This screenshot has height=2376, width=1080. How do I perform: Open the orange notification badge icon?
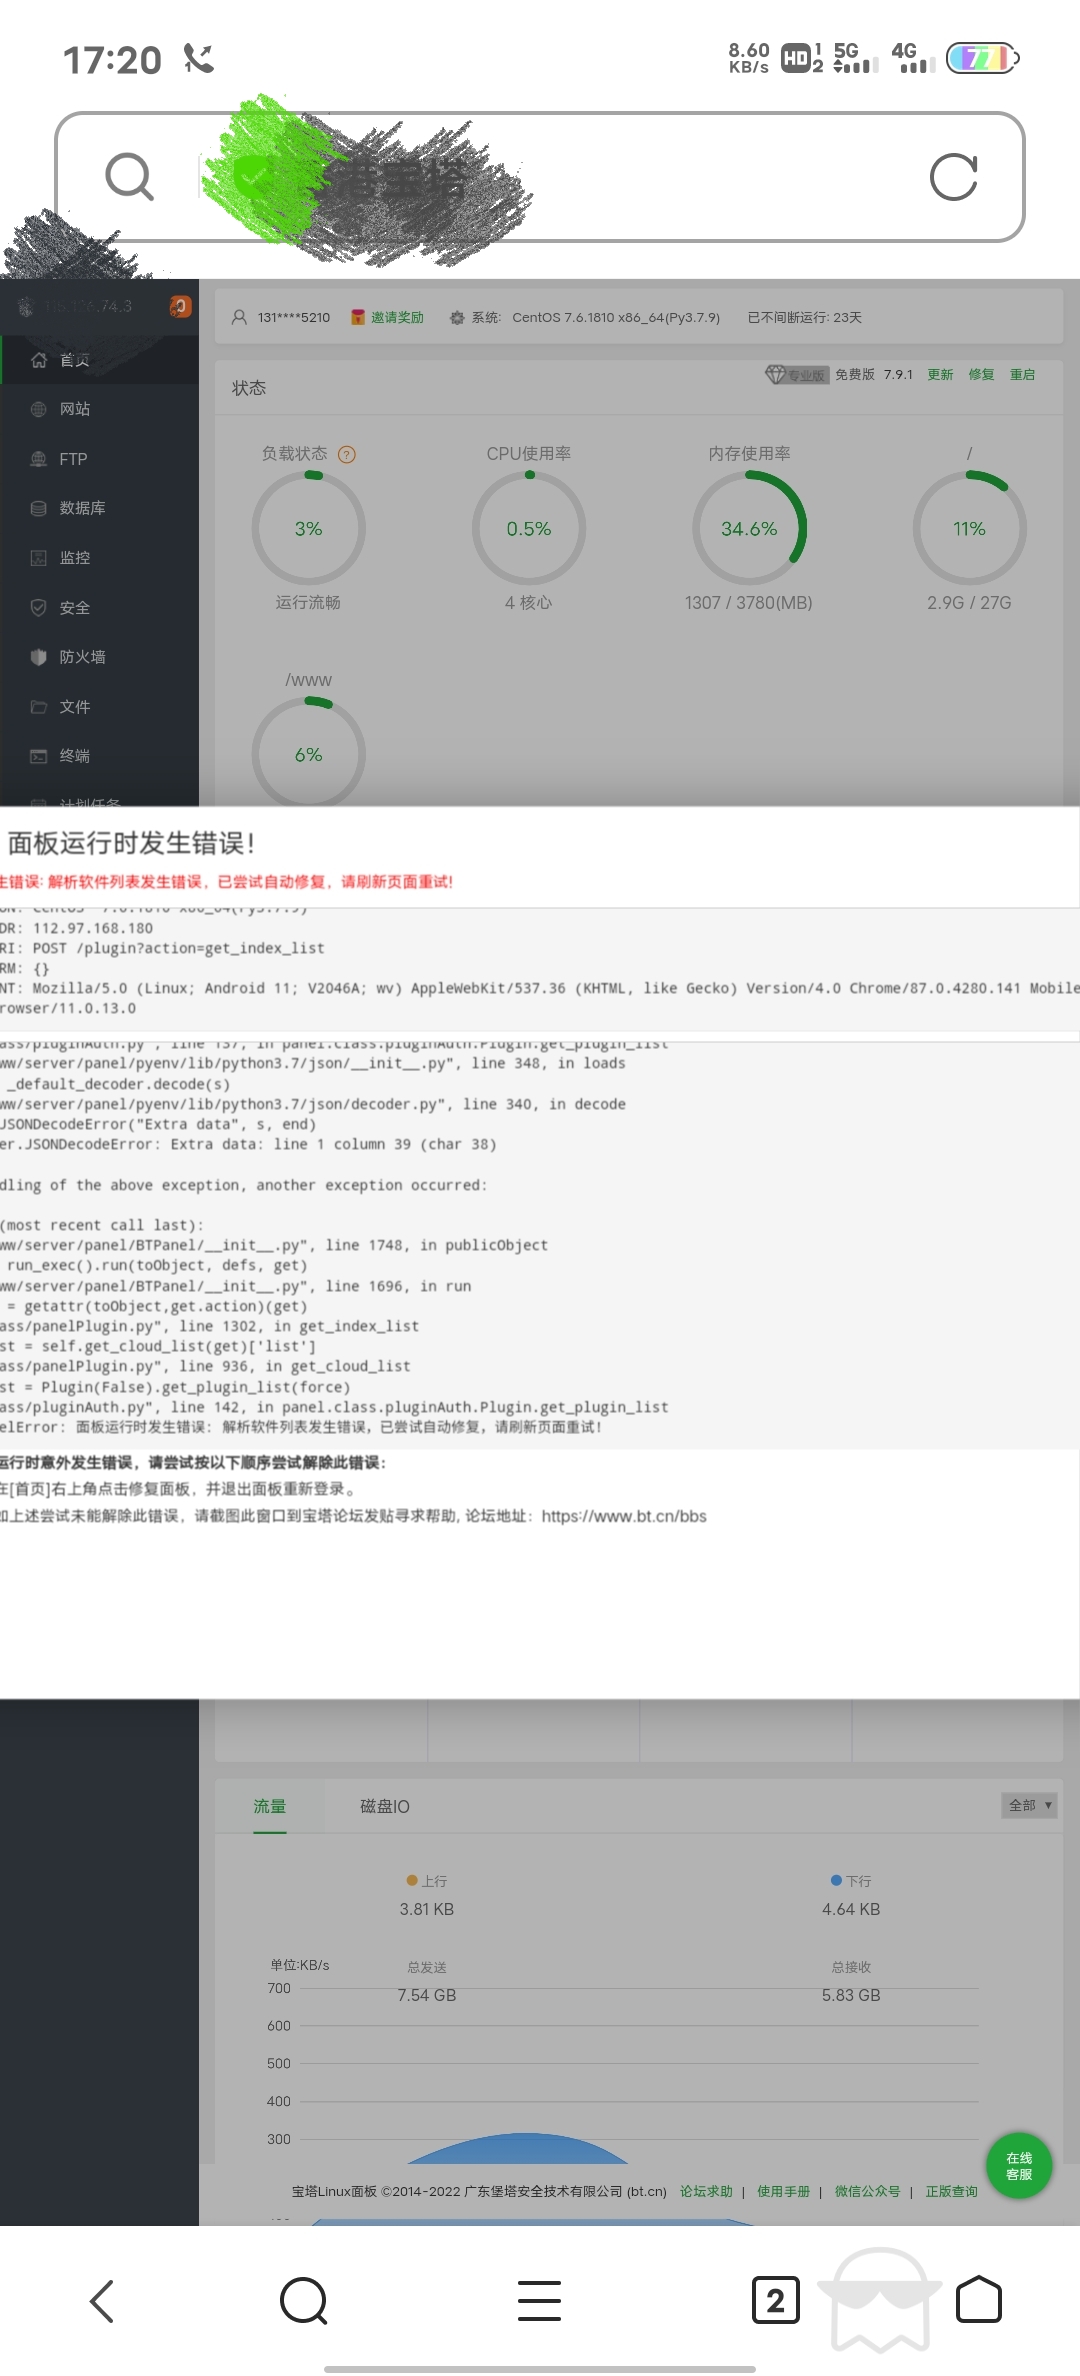pos(180,307)
